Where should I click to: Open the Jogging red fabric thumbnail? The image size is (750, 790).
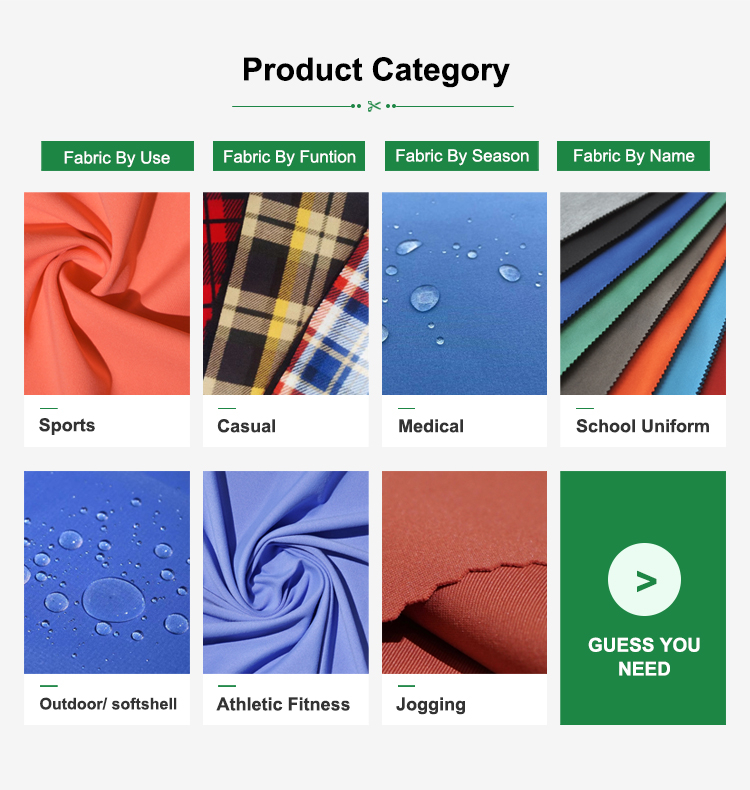pos(464,572)
